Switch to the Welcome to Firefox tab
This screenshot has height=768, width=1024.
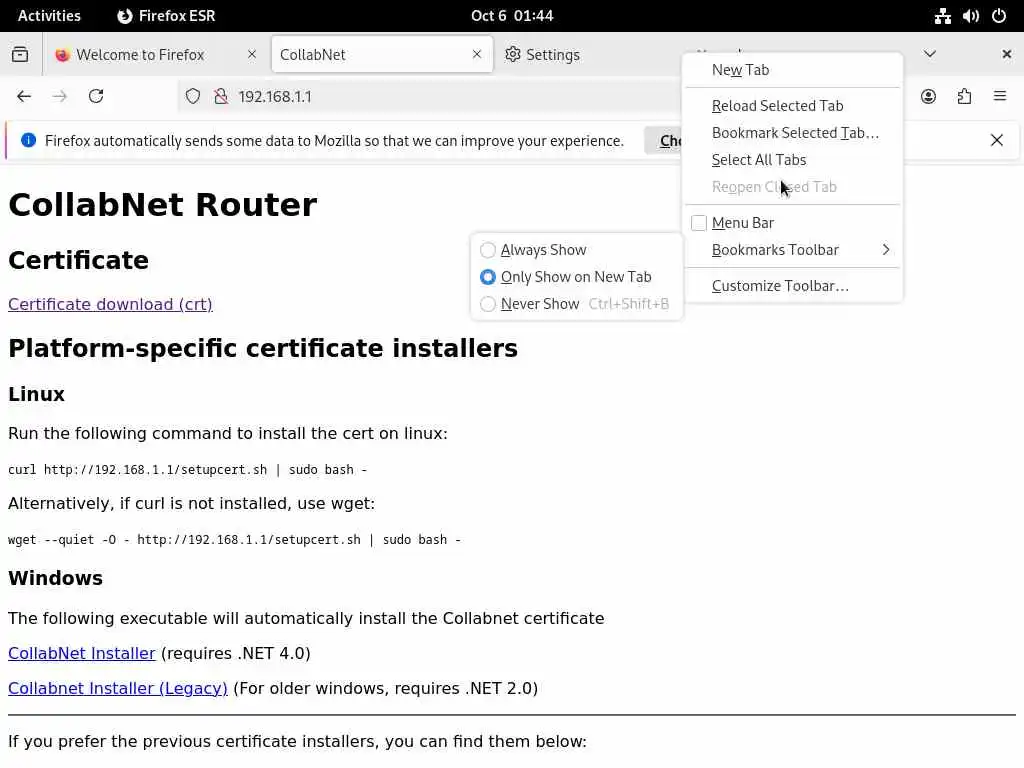(x=155, y=54)
